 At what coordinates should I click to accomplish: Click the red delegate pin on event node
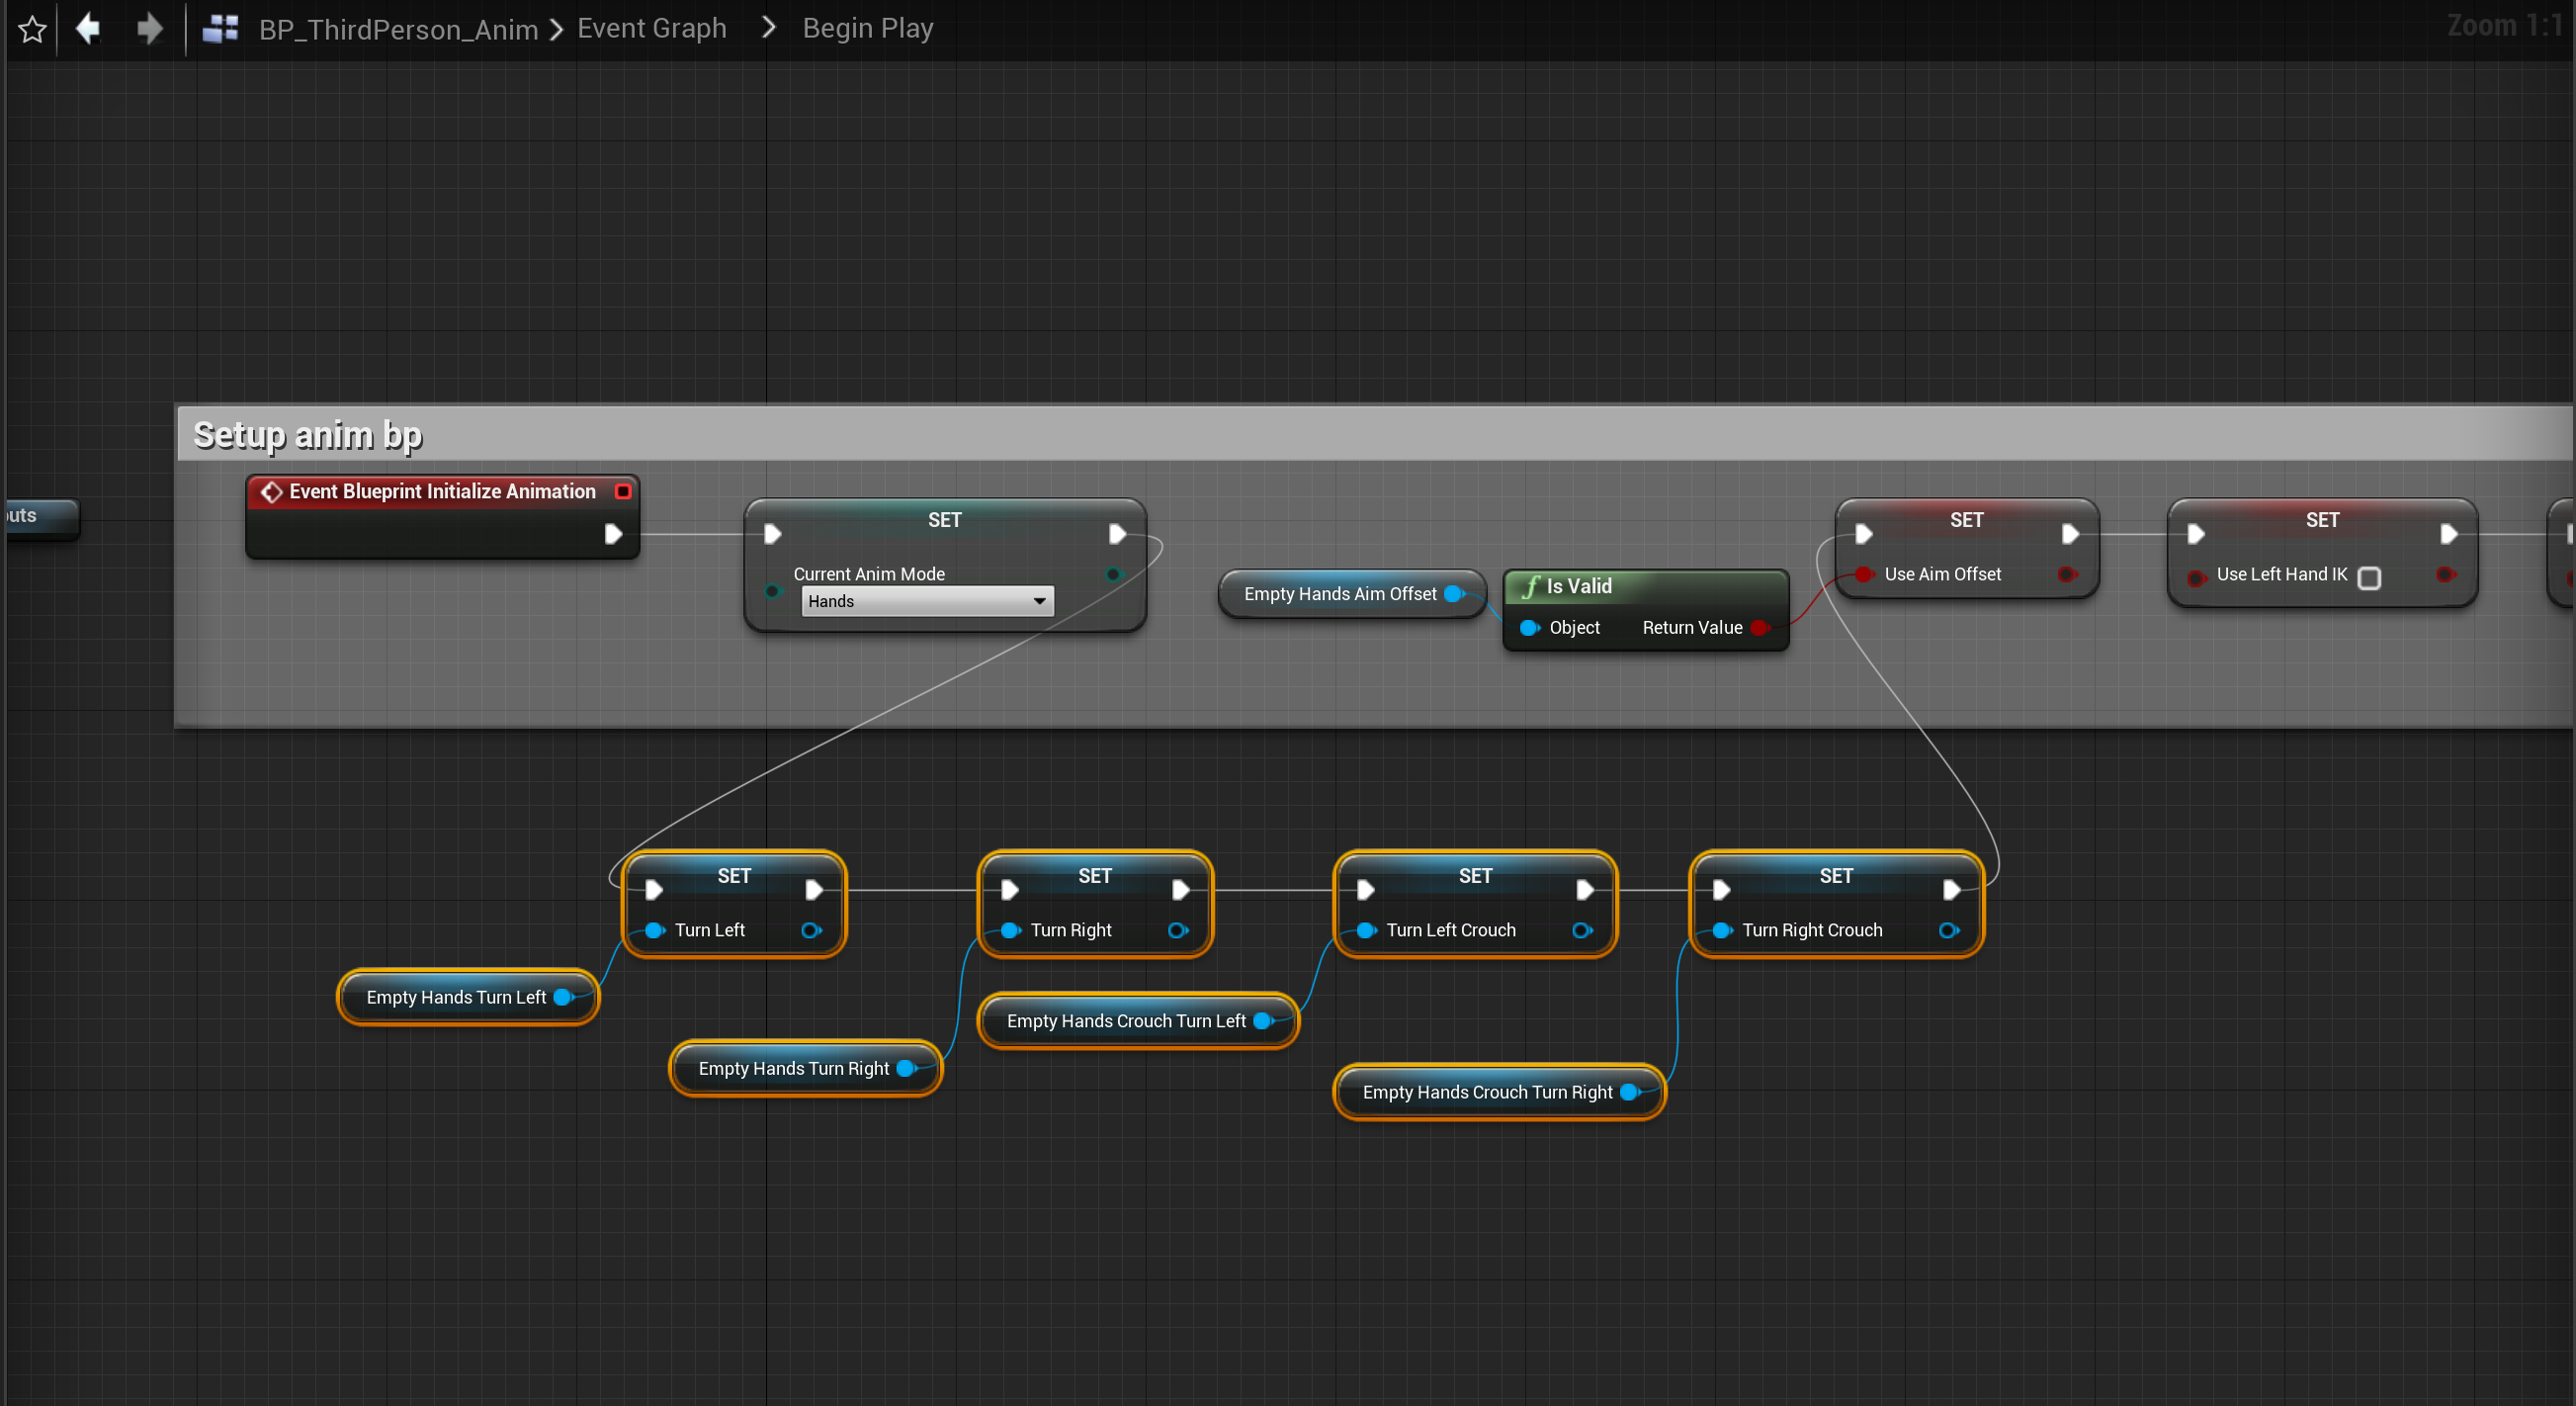[623, 491]
